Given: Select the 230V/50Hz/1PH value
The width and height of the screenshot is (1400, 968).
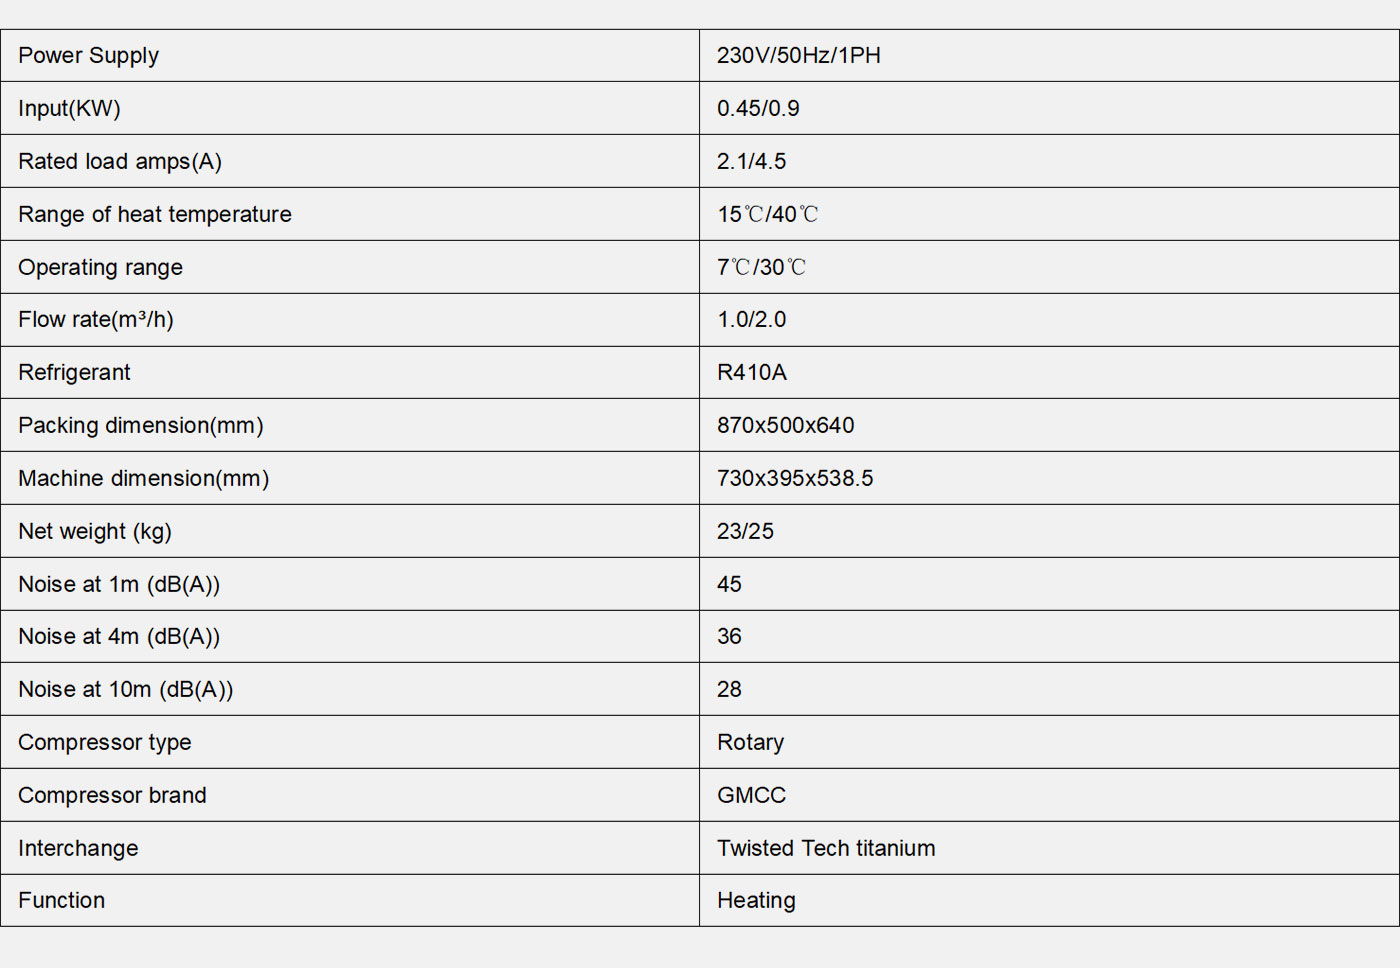Looking at the screenshot, I should point(798,56).
